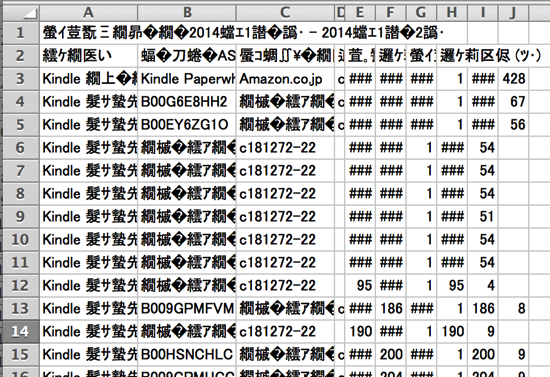Click c181272-22 in row 14
Screen dimensions: 550x377
coord(285,331)
